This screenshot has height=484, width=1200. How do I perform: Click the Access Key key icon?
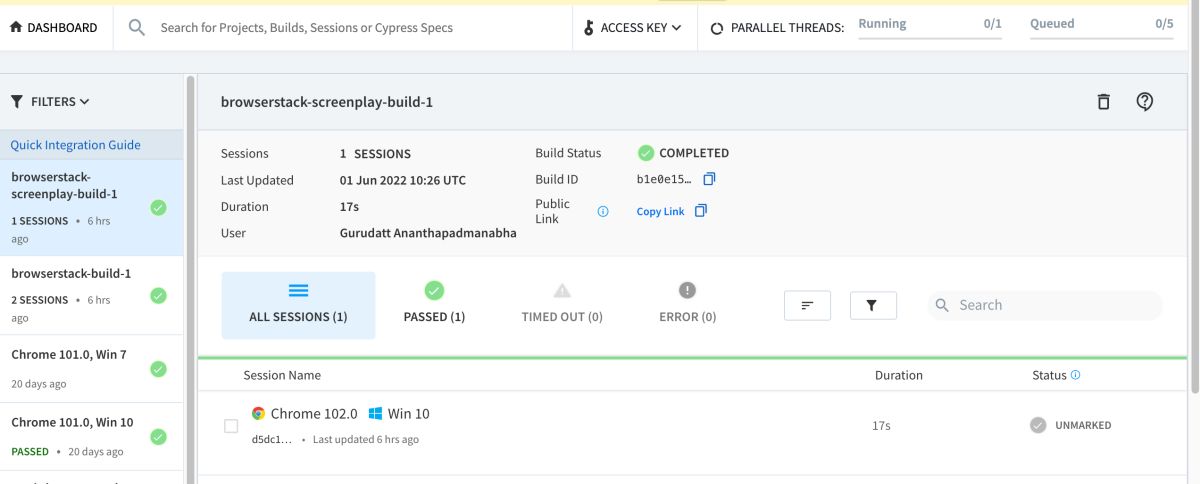(589, 28)
